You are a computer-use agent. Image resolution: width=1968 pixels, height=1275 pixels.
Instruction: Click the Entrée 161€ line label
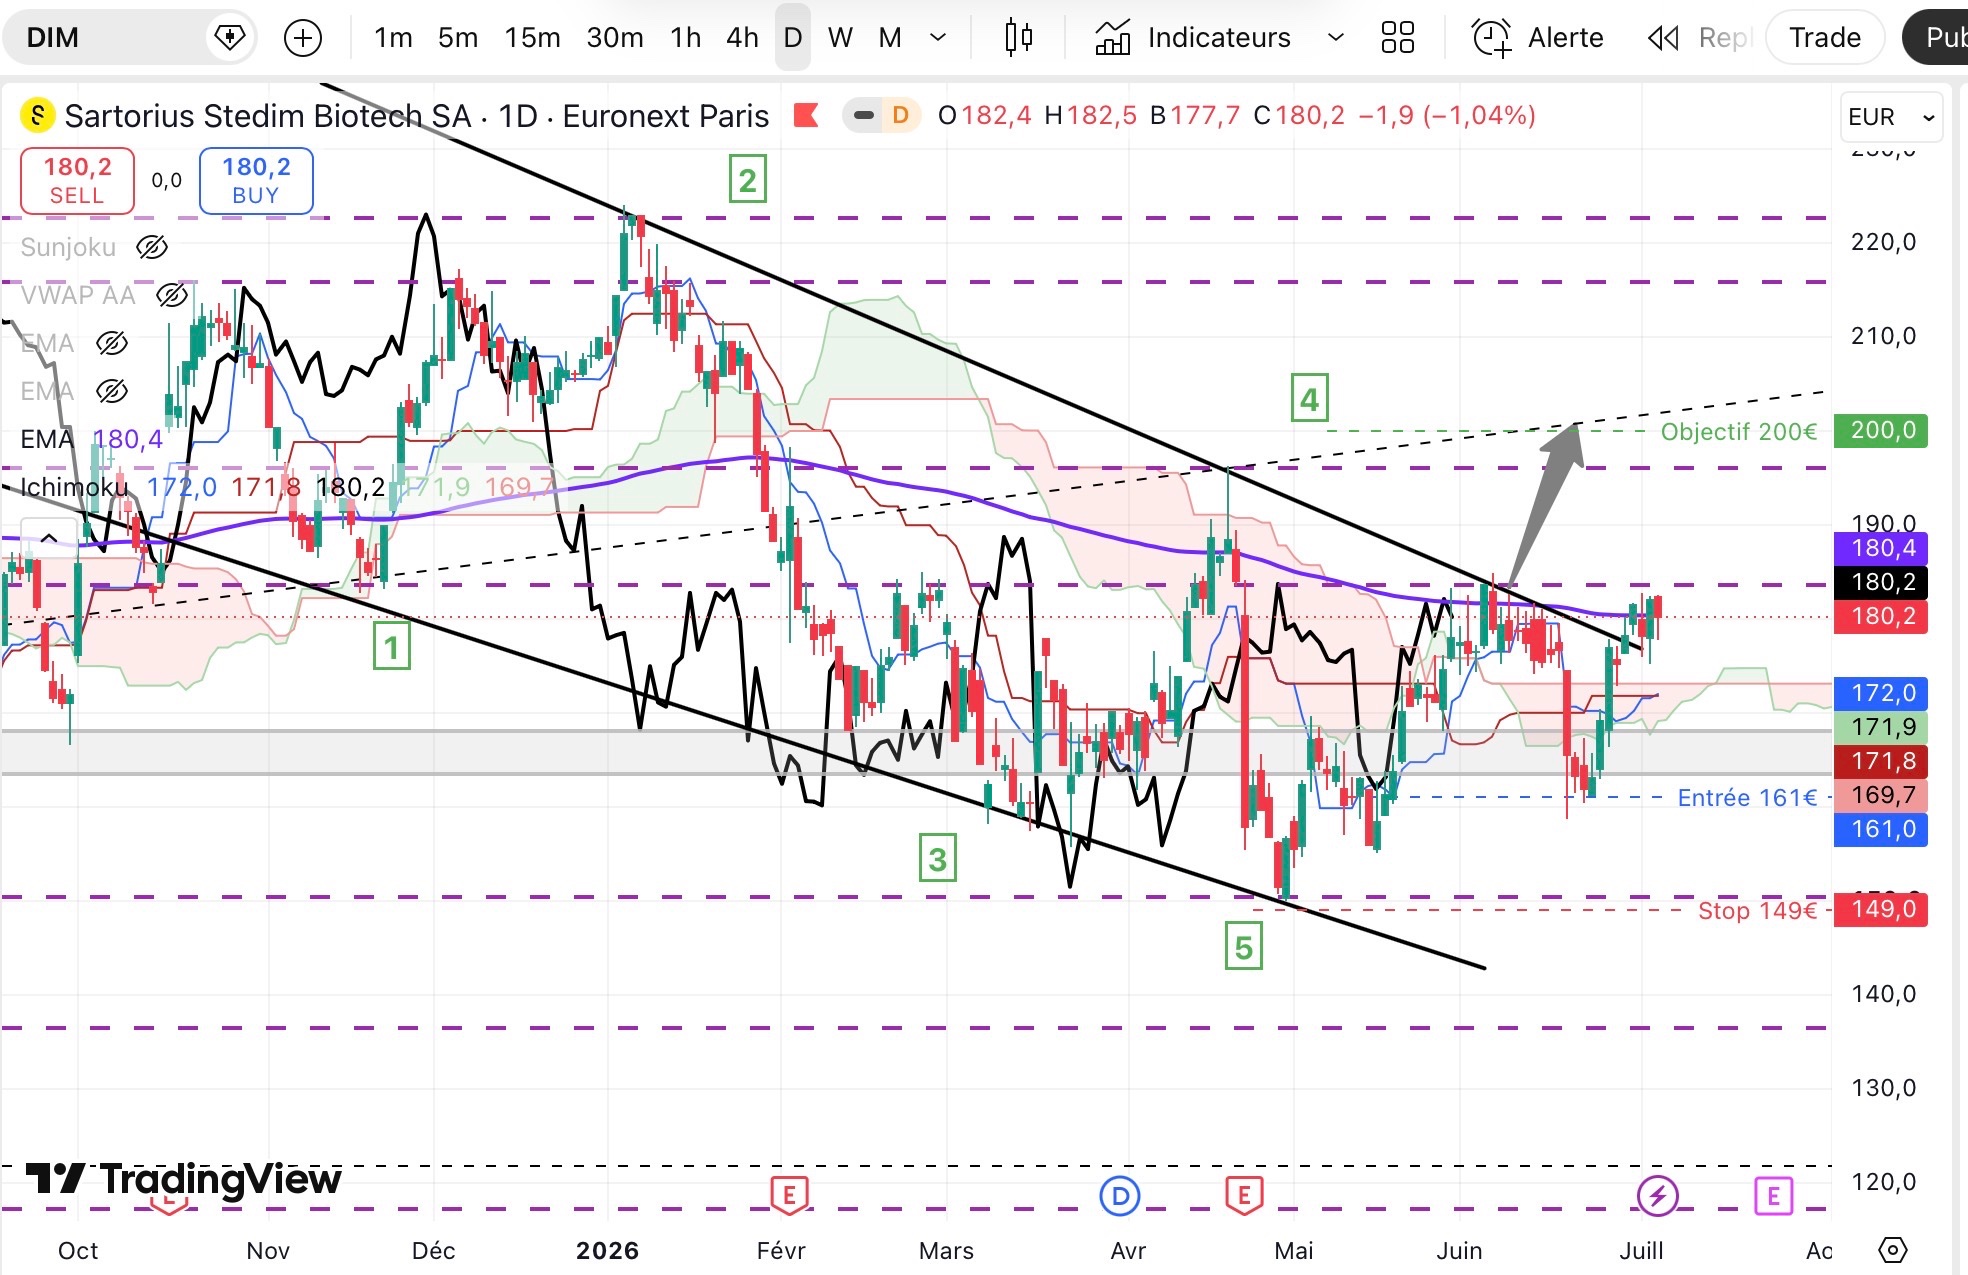click(1747, 797)
